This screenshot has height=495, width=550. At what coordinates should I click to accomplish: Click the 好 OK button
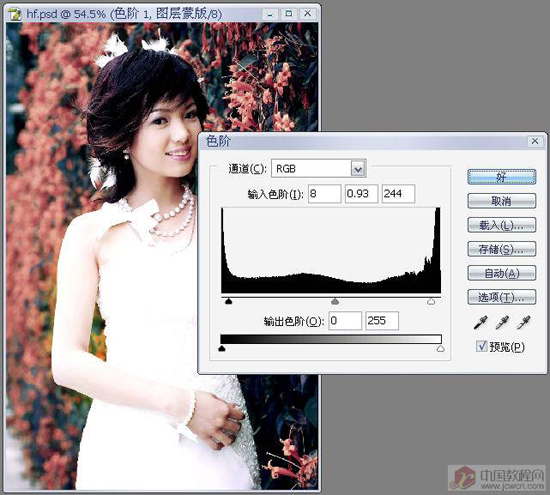point(502,177)
